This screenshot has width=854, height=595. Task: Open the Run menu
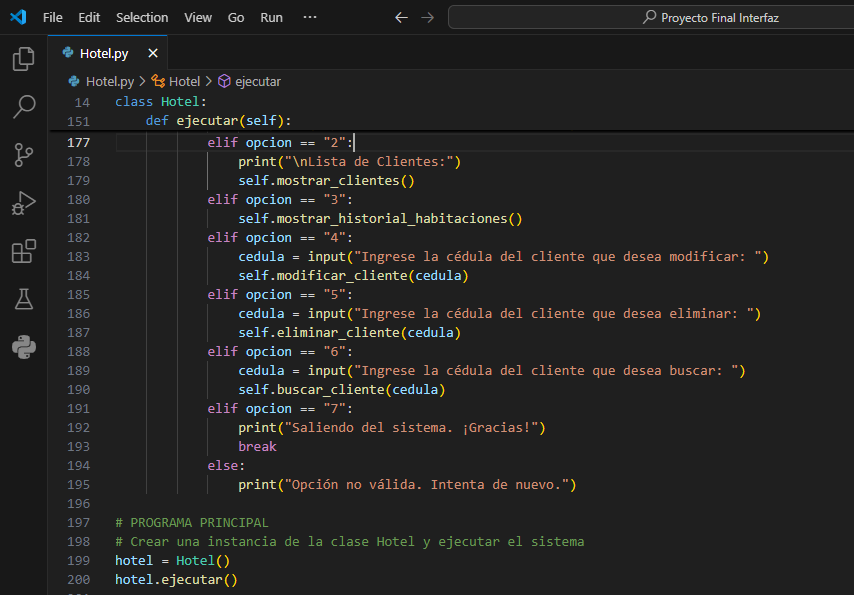tap(271, 17)
